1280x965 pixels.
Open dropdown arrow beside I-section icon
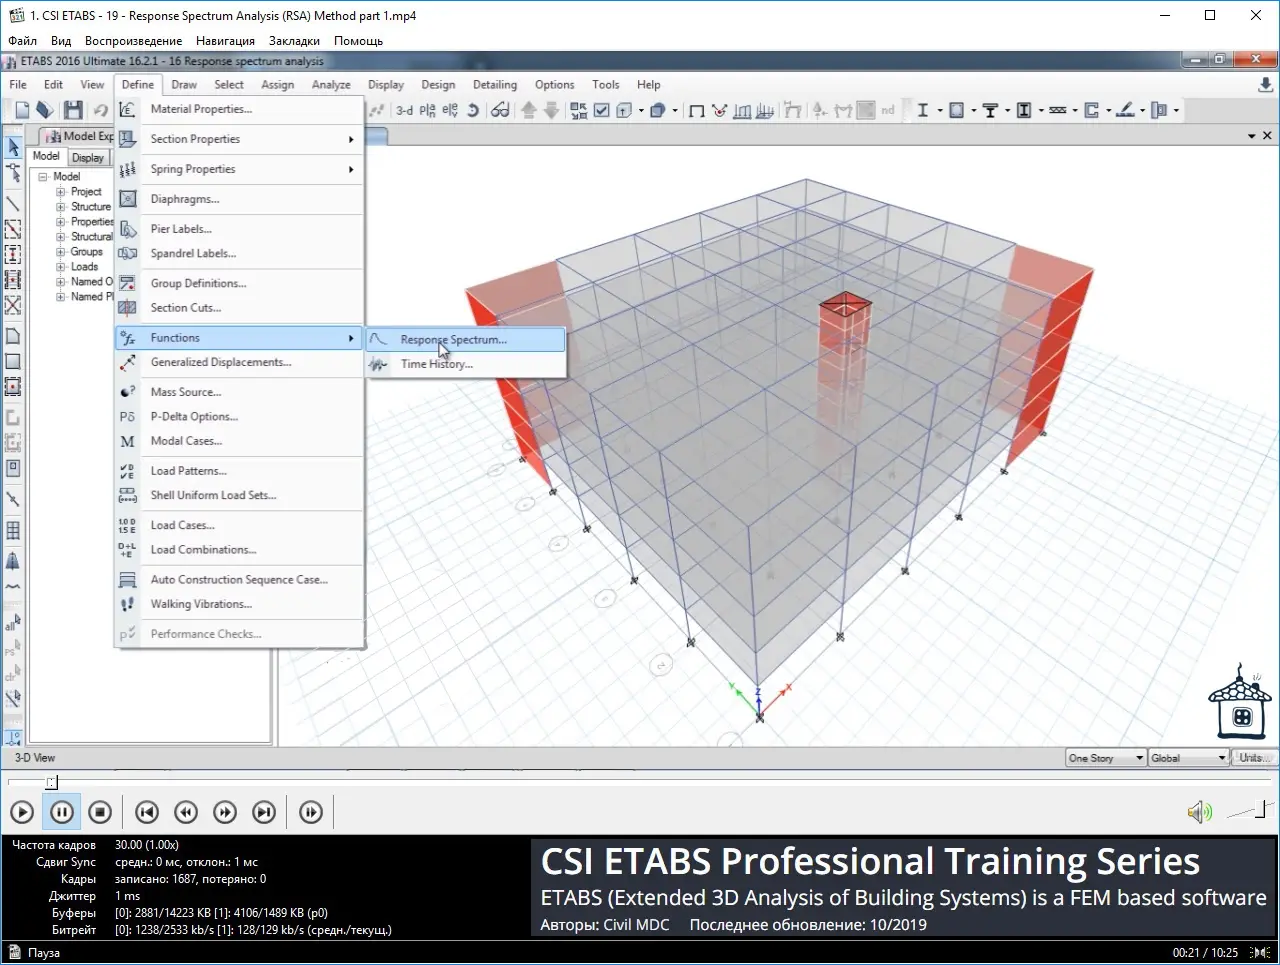pos(940,110)
